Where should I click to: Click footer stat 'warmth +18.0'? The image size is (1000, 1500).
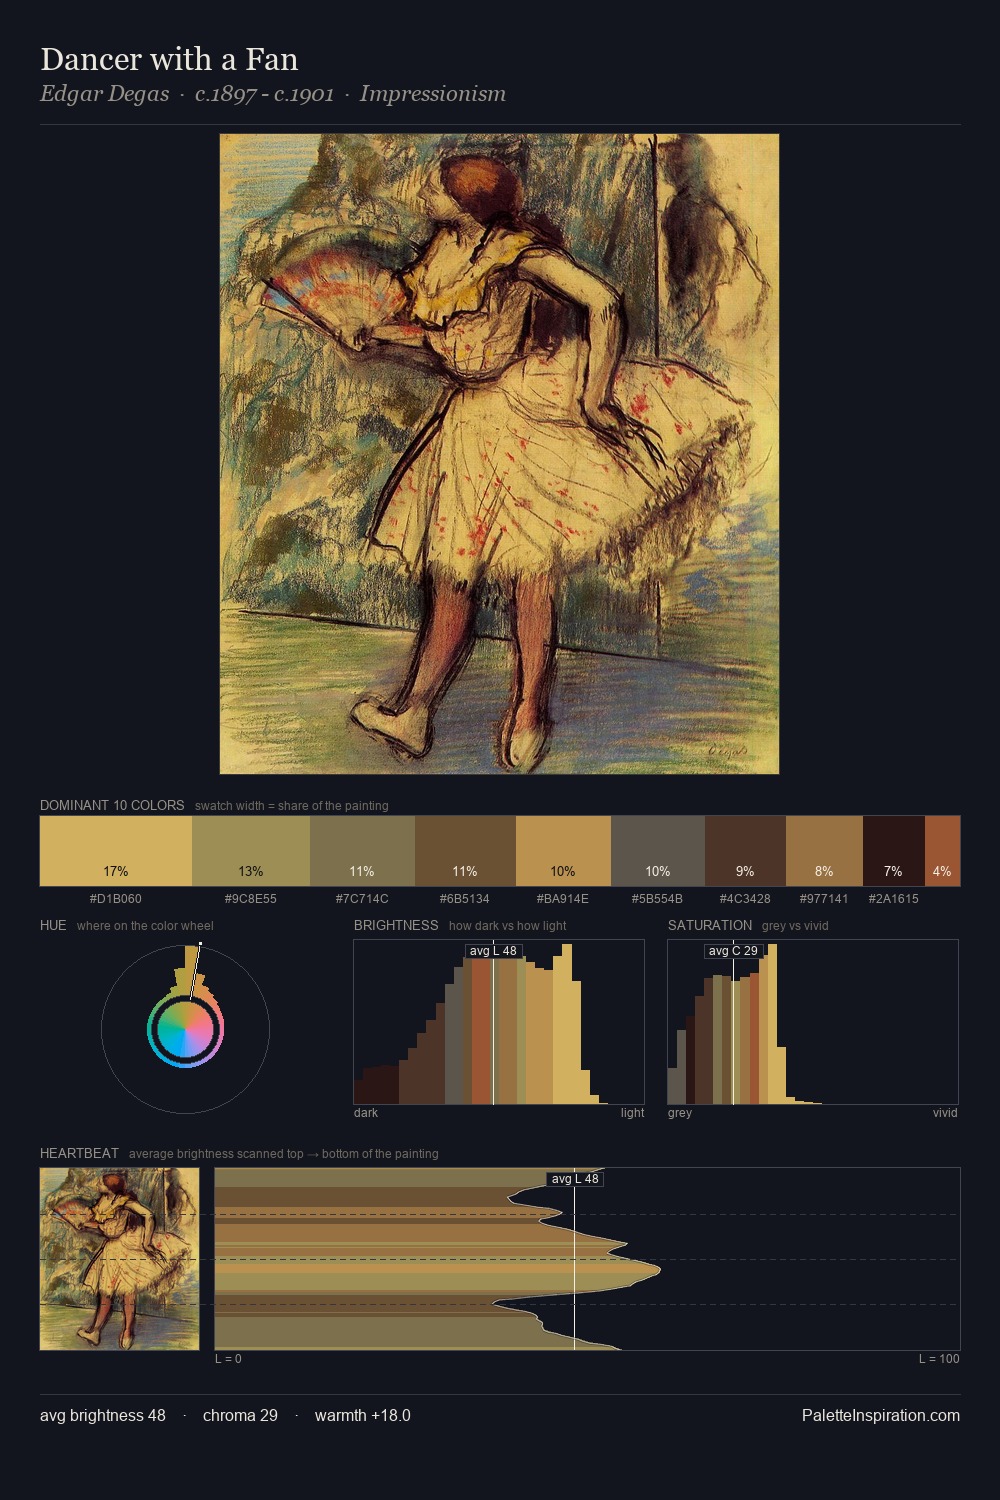point(363,1415)
